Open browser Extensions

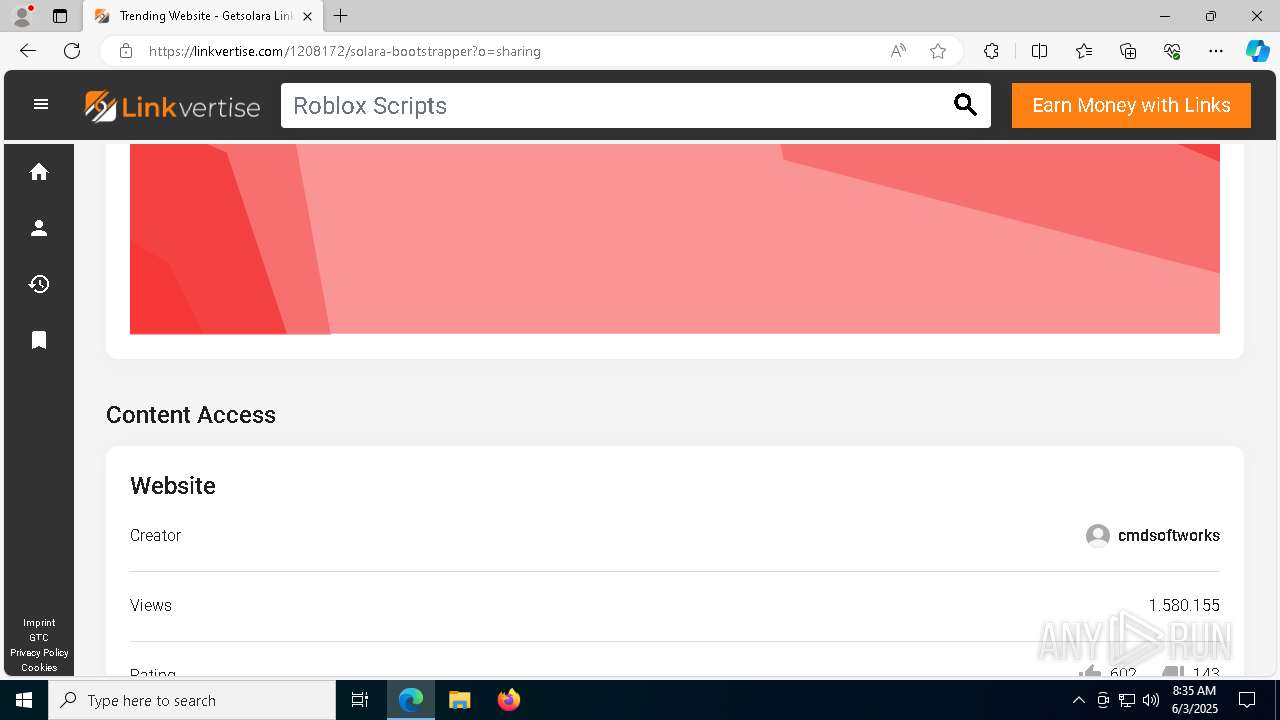tap(991, 51)
